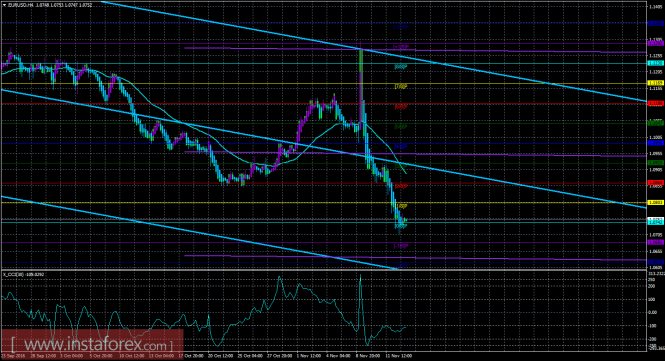
Task: Select the 11 Nov 12:00 time axis label
Action: point(398,356)
